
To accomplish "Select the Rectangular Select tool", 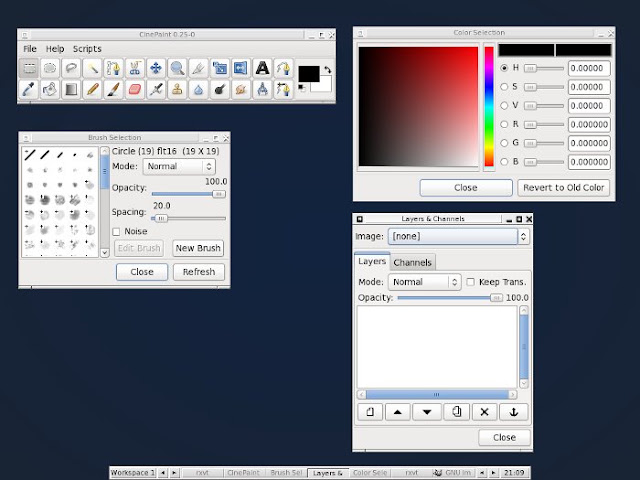I will point(29,68).
